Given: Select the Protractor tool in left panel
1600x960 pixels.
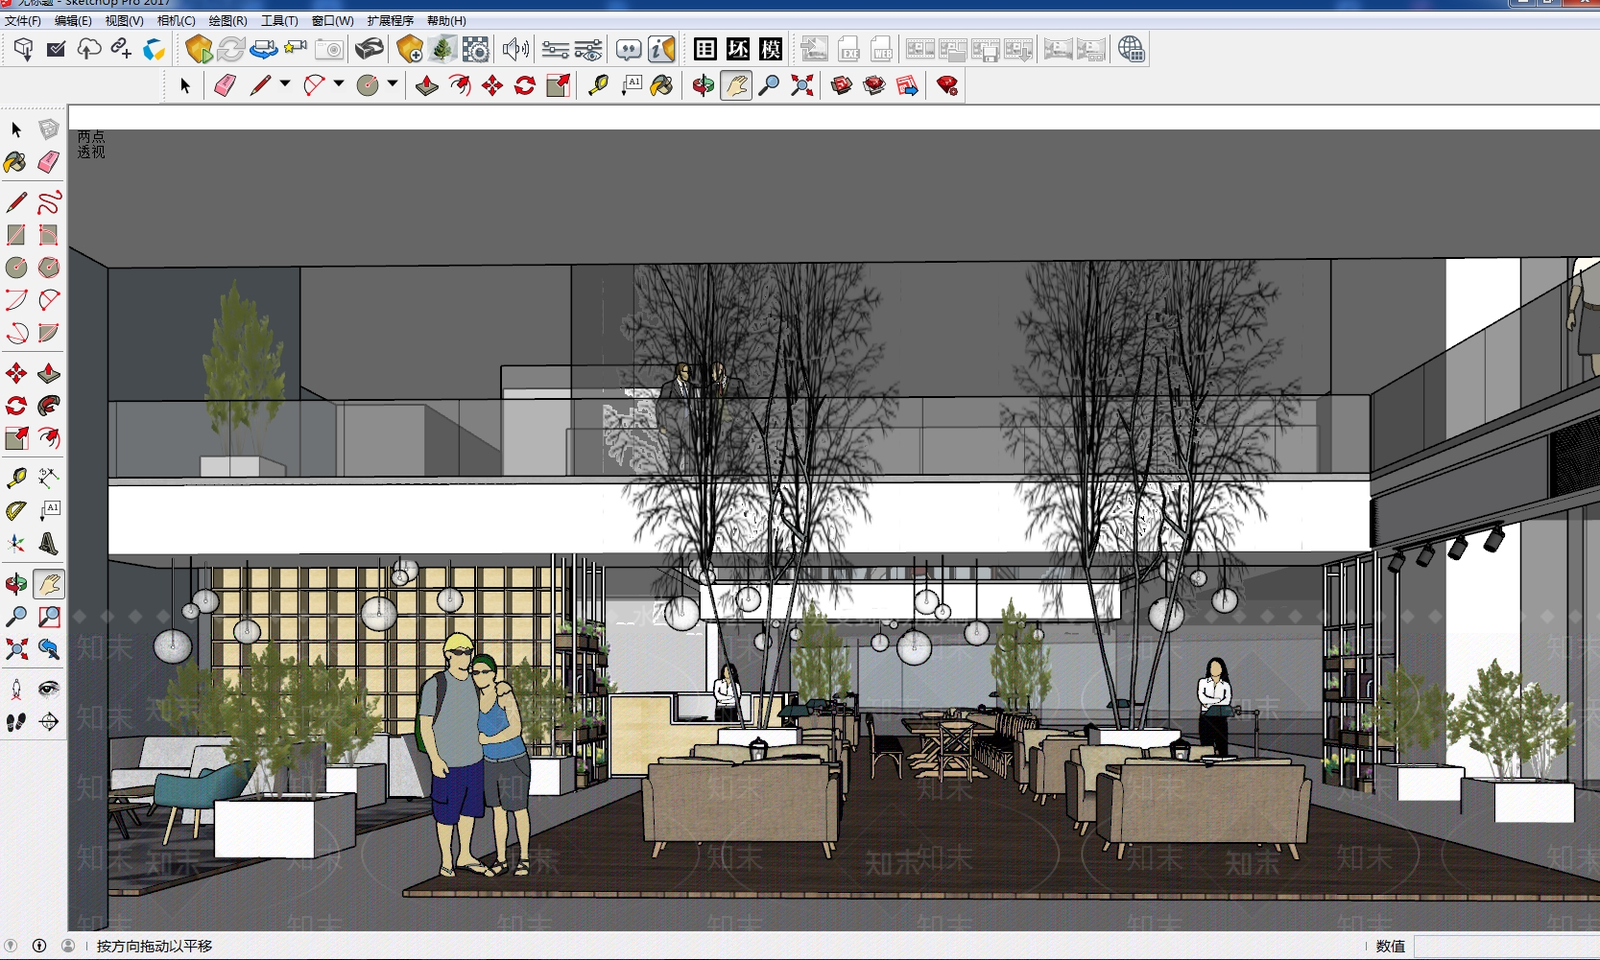Looking at the screenshot, I should pyautogui.click(x=16, y=510).
